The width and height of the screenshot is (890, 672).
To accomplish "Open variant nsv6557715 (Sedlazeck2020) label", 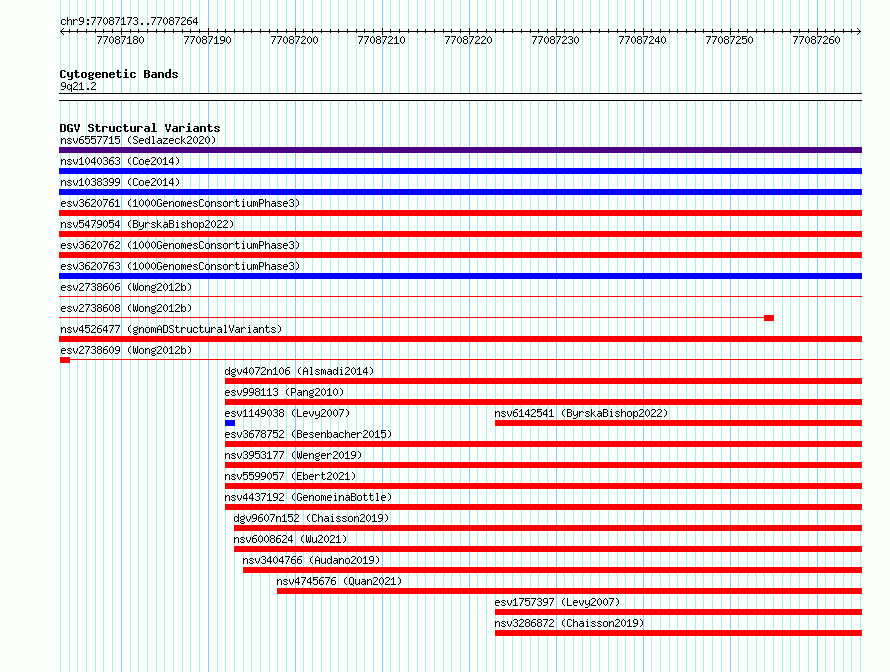I will pos(138,140).
